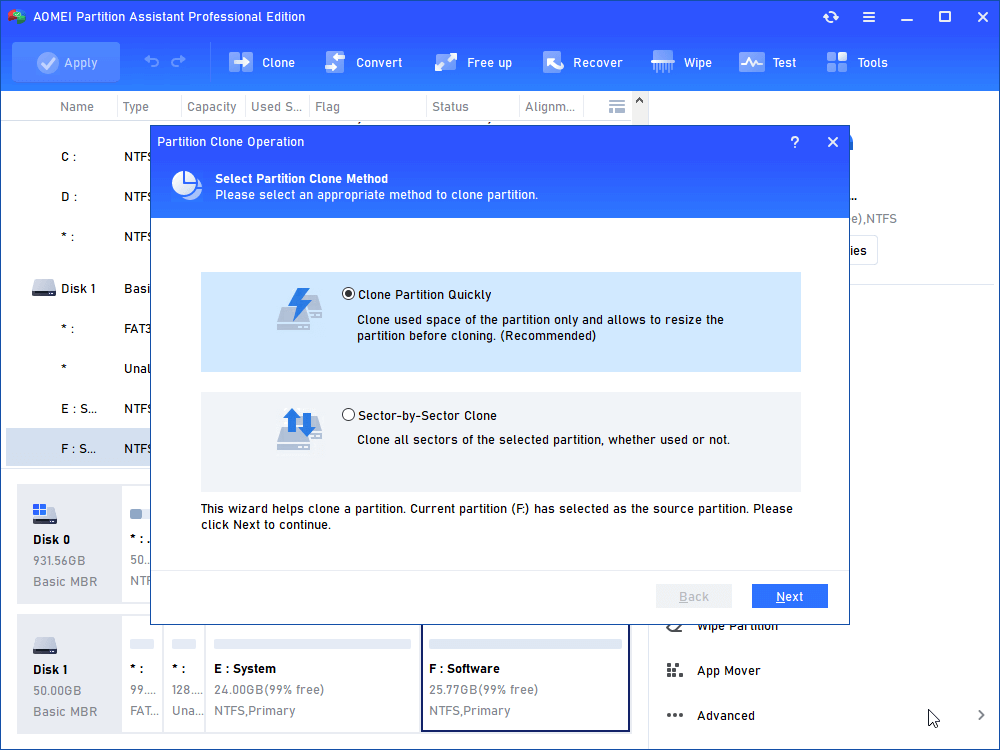Select the unallocated 128 block on Disk 1
This screenshot has height=750, width=1000.
(185, 680)
